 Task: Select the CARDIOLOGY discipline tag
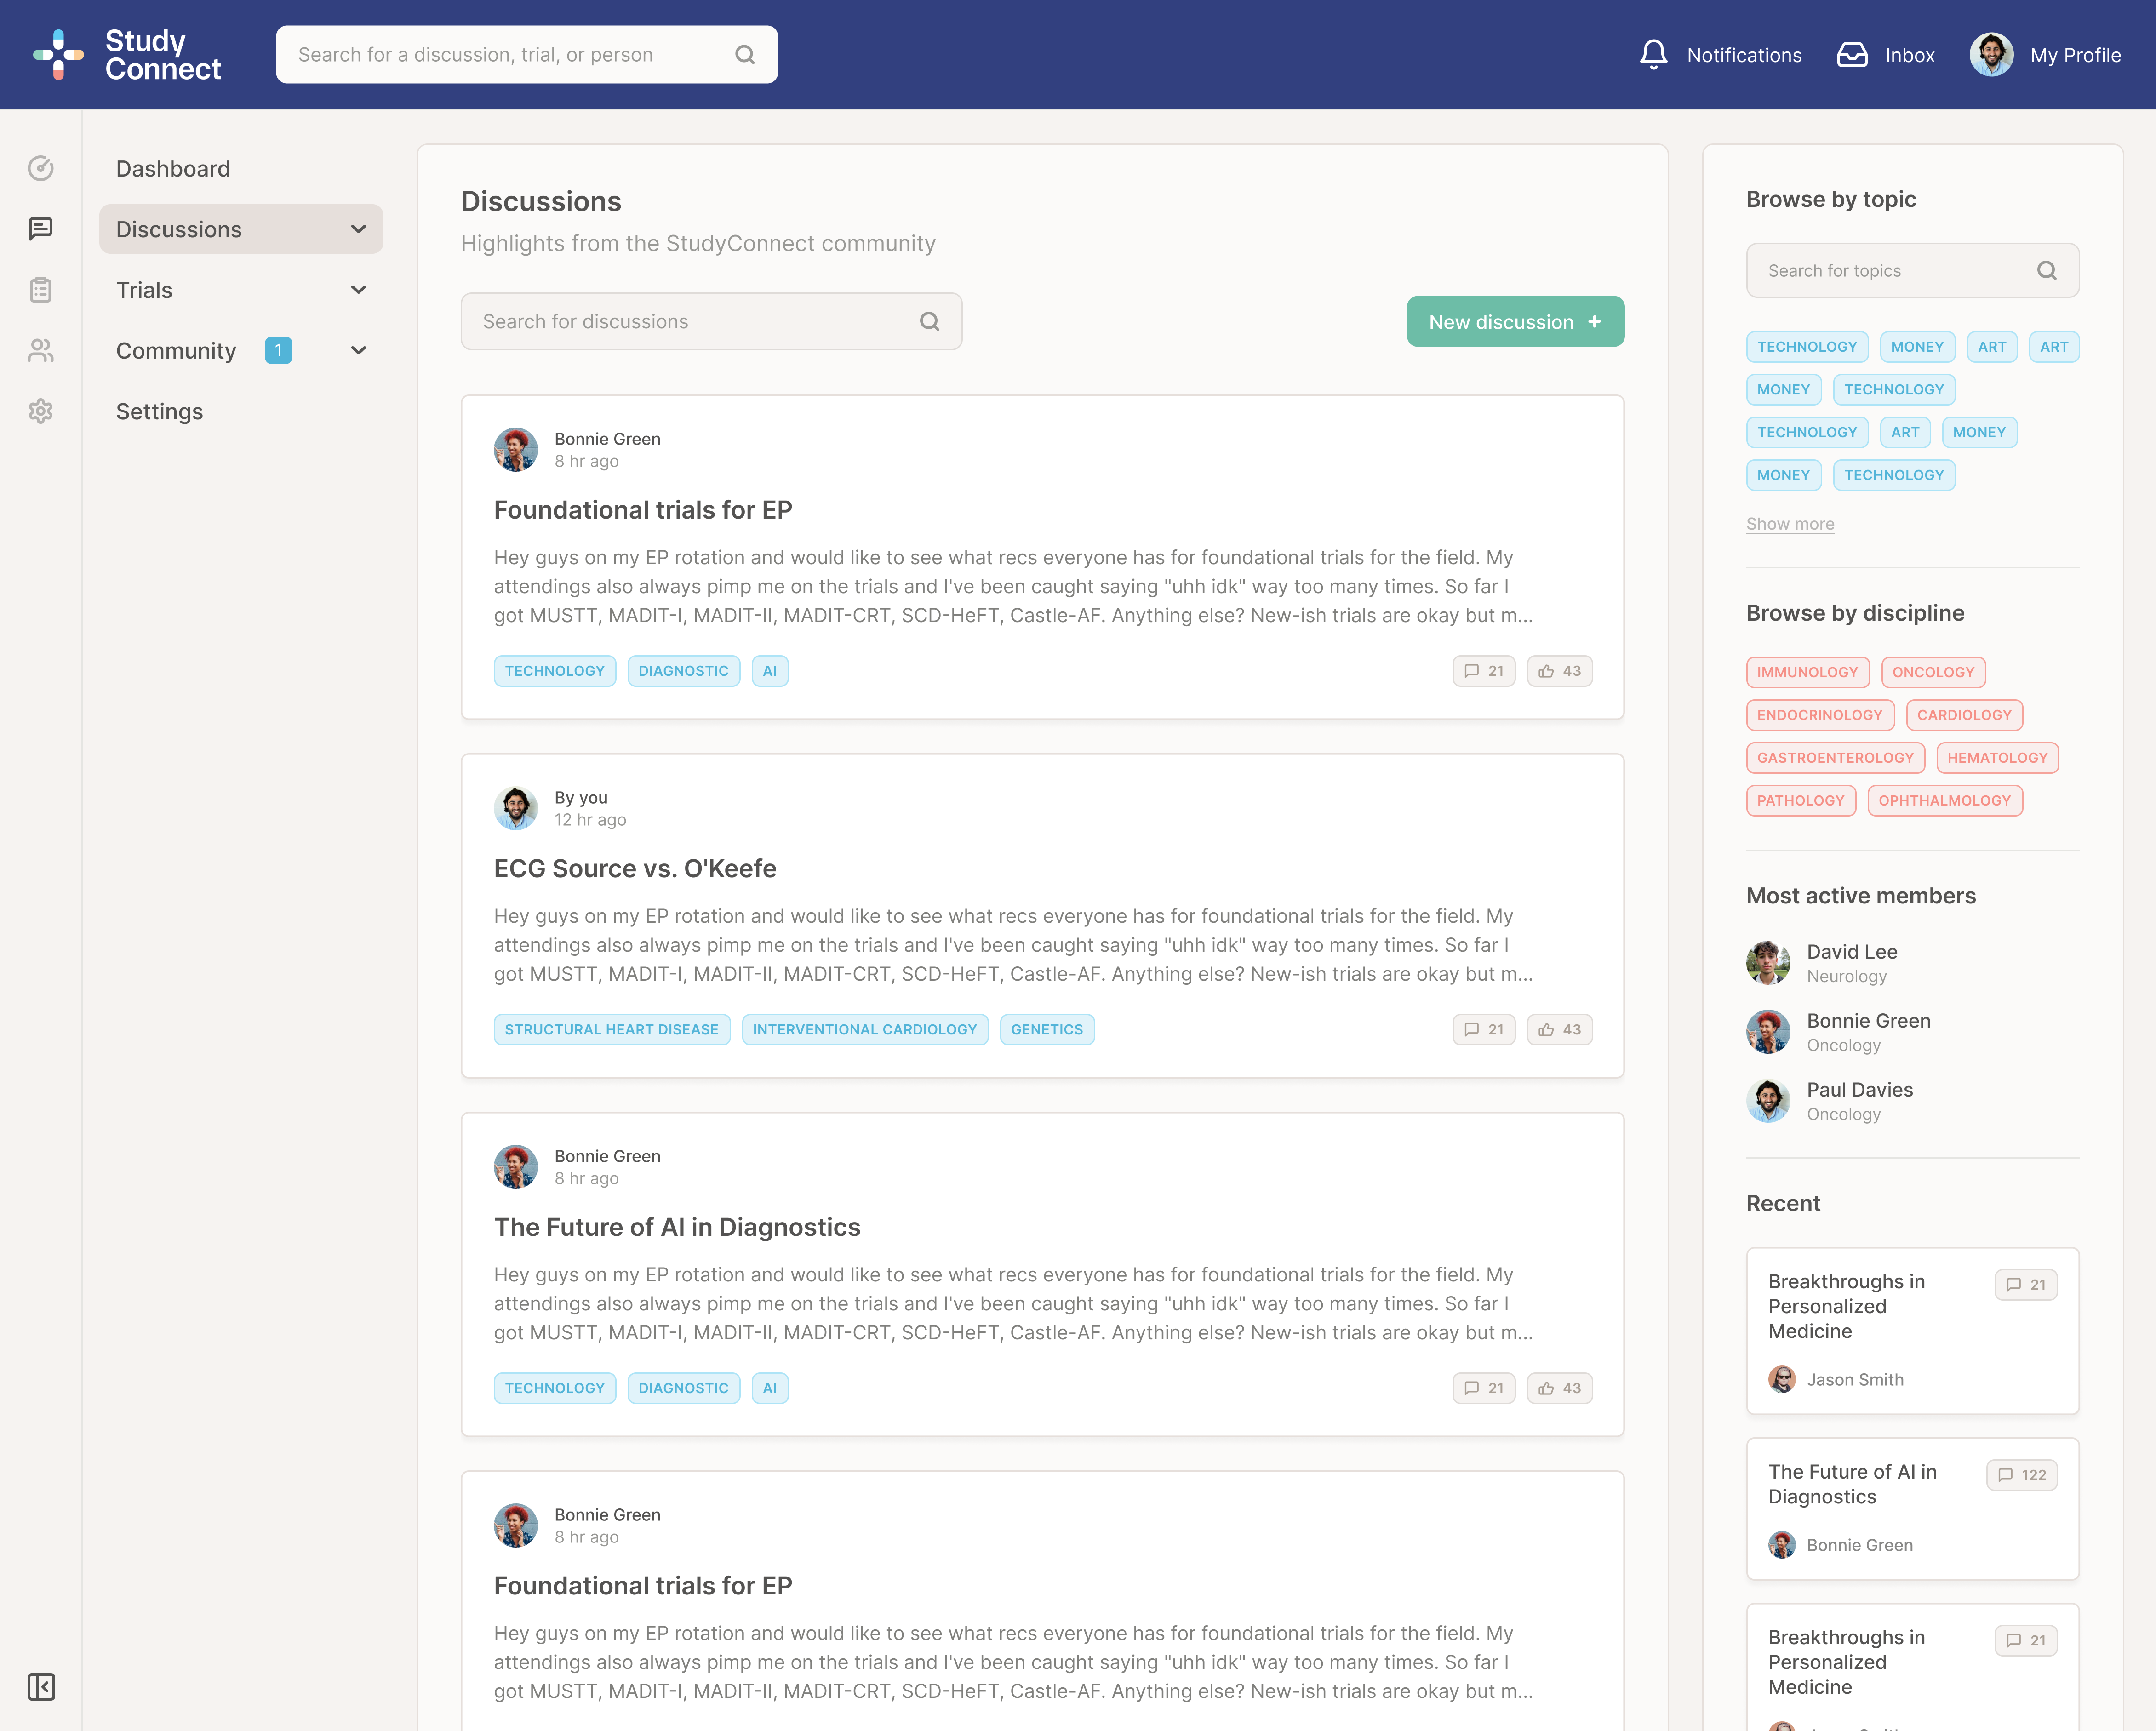coord(1963,715)
